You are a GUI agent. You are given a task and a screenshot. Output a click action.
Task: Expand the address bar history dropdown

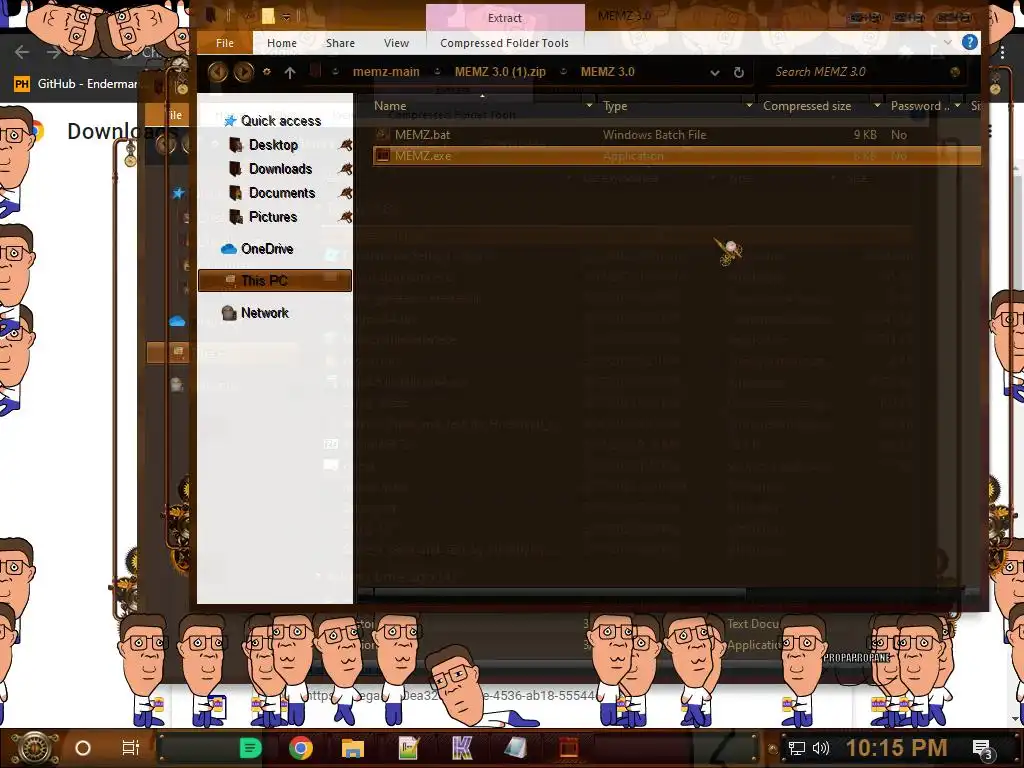tap(715, 72)
